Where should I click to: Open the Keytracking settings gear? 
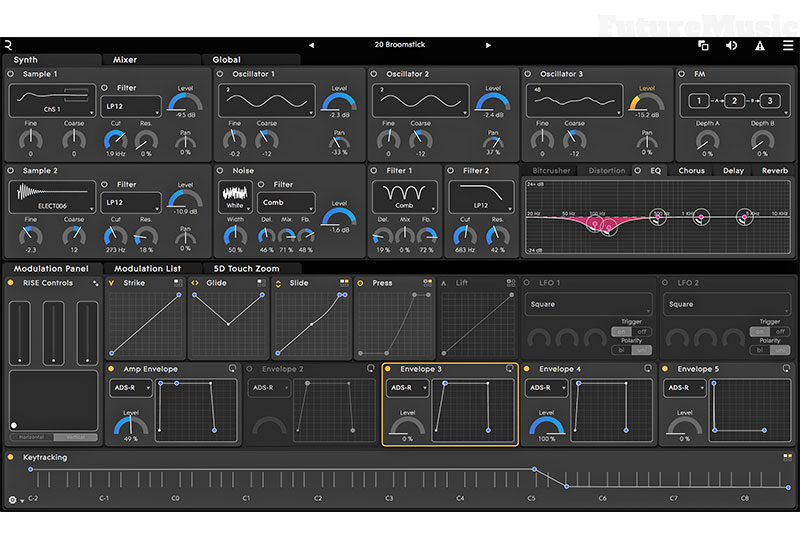tap(13, 500)
